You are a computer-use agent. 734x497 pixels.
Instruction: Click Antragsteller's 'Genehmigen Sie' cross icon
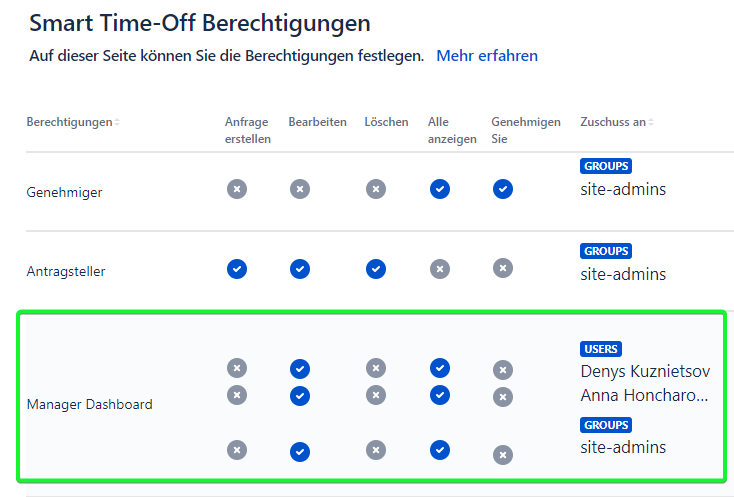503,269
